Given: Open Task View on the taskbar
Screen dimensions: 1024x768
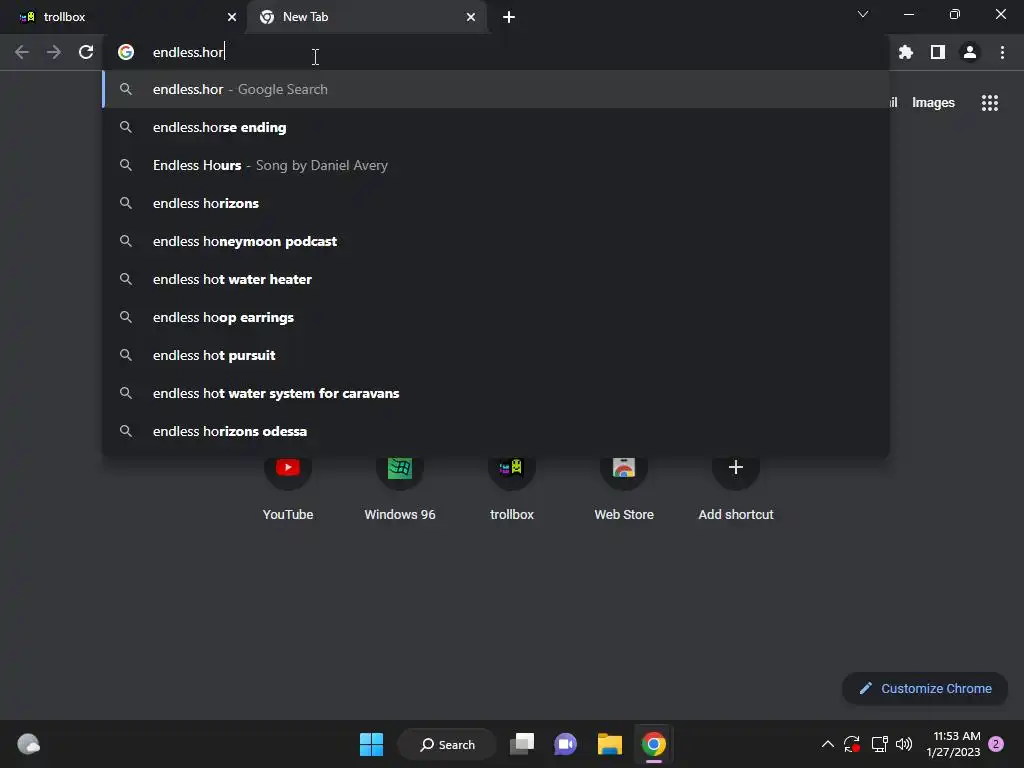Looking at the screenshot, I should click(x=522, y=744).
